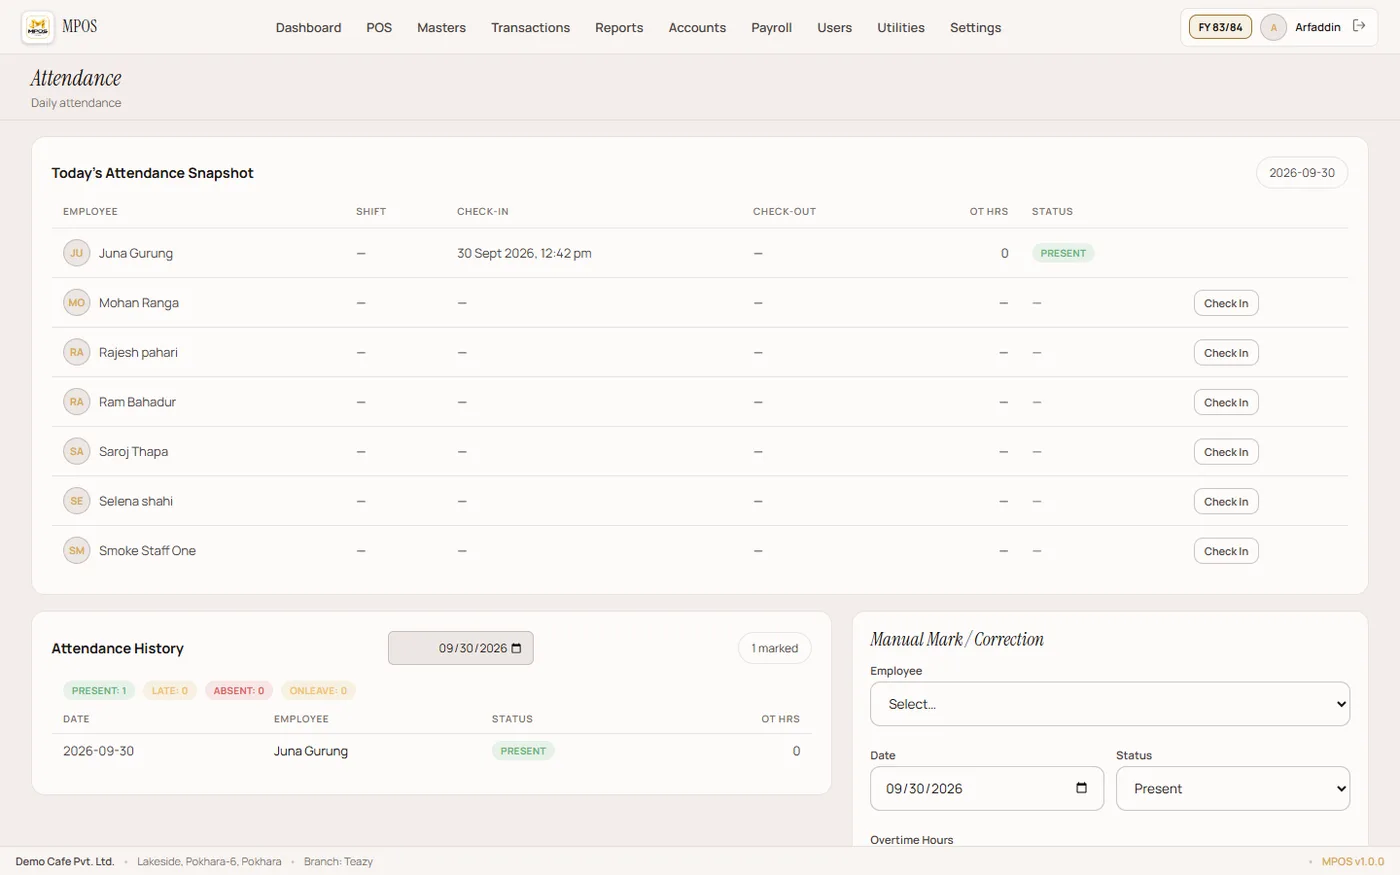Open the Status dropdown showing Present
The image size is (1400, 875).
click(1233, 789)
